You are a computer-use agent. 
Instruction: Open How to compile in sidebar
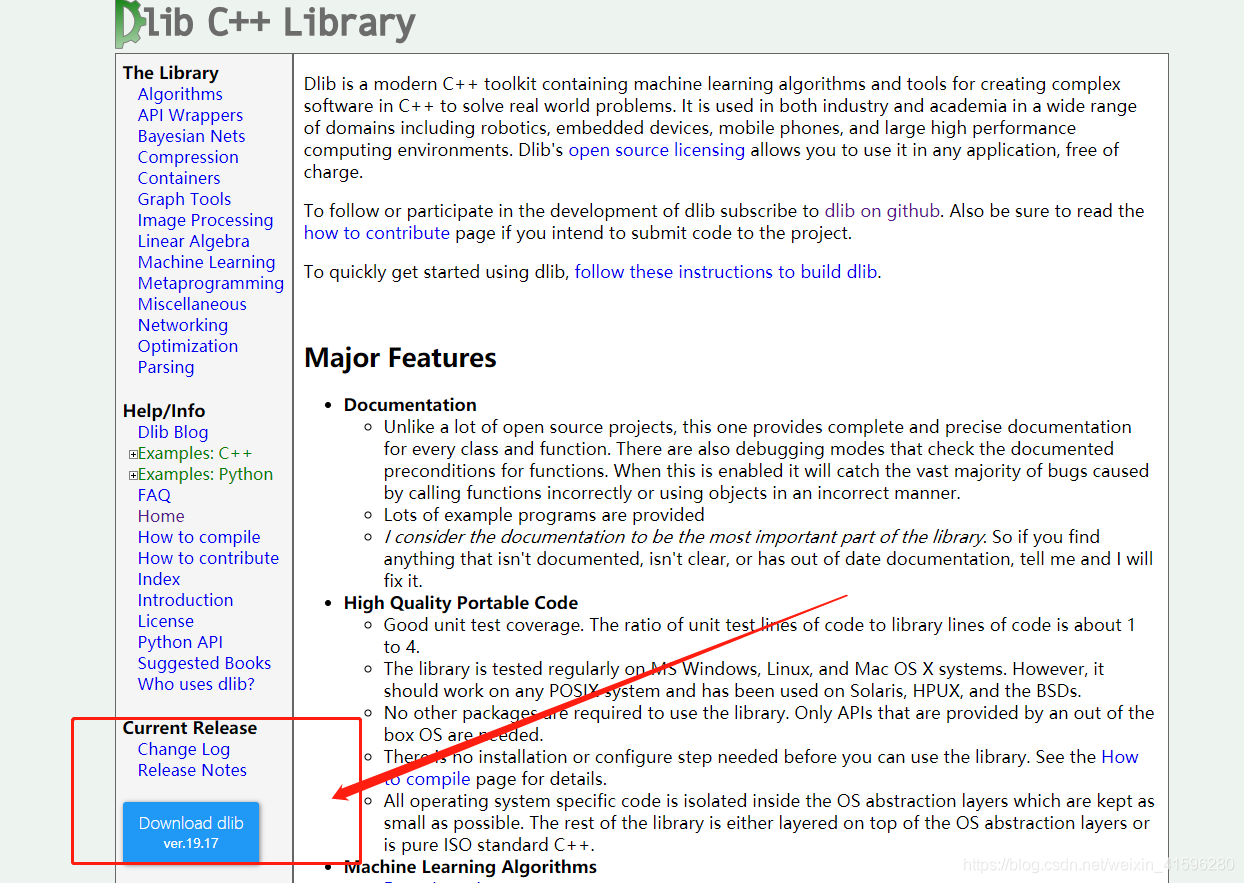coord(199,537)
